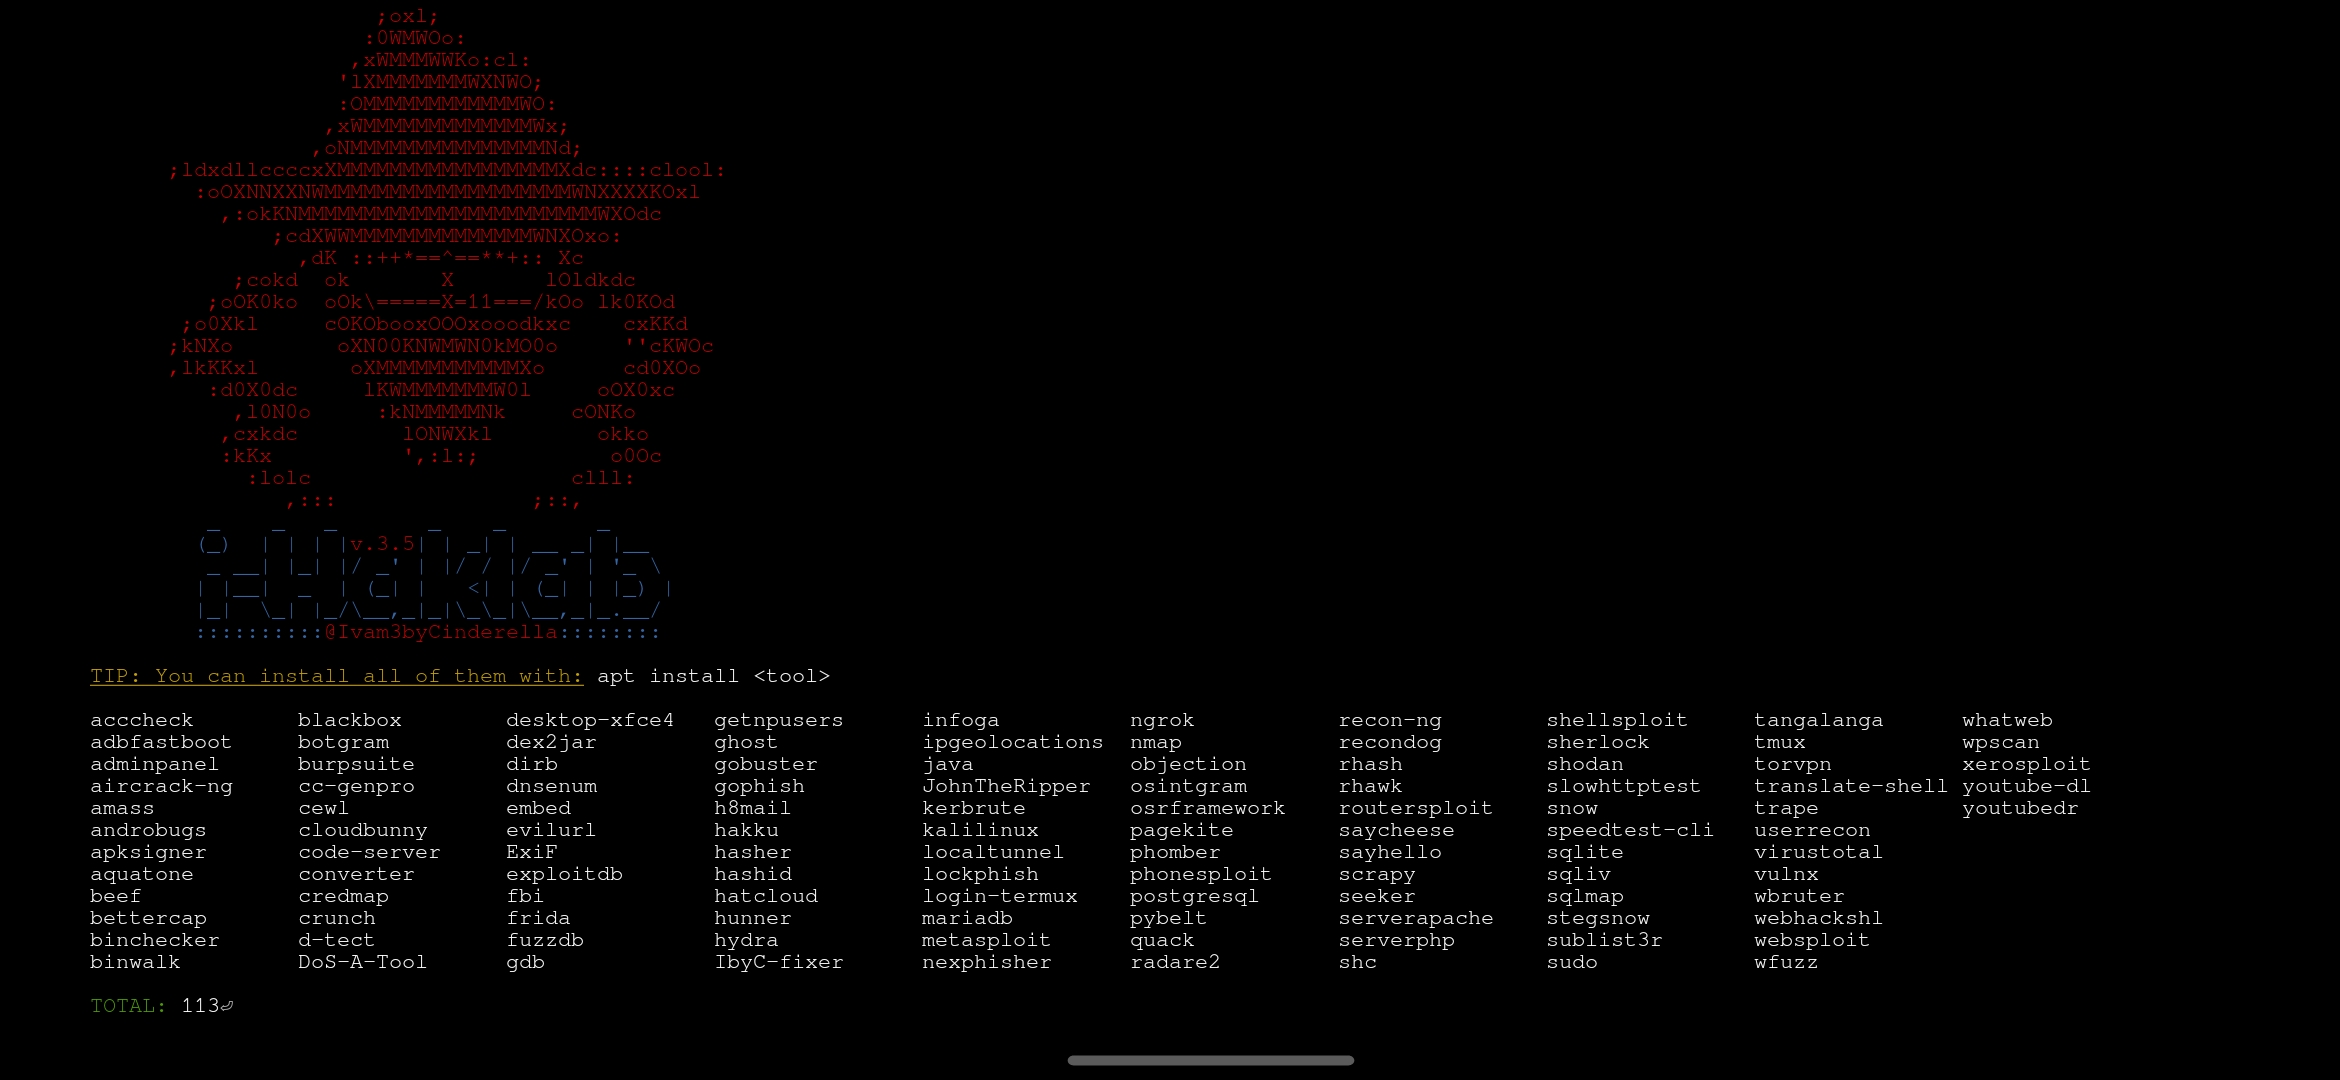The height and width of the screenshot is (1080, 2340).
Task: Click the radare2 tool entry
Action: [x=1174, y=961]
